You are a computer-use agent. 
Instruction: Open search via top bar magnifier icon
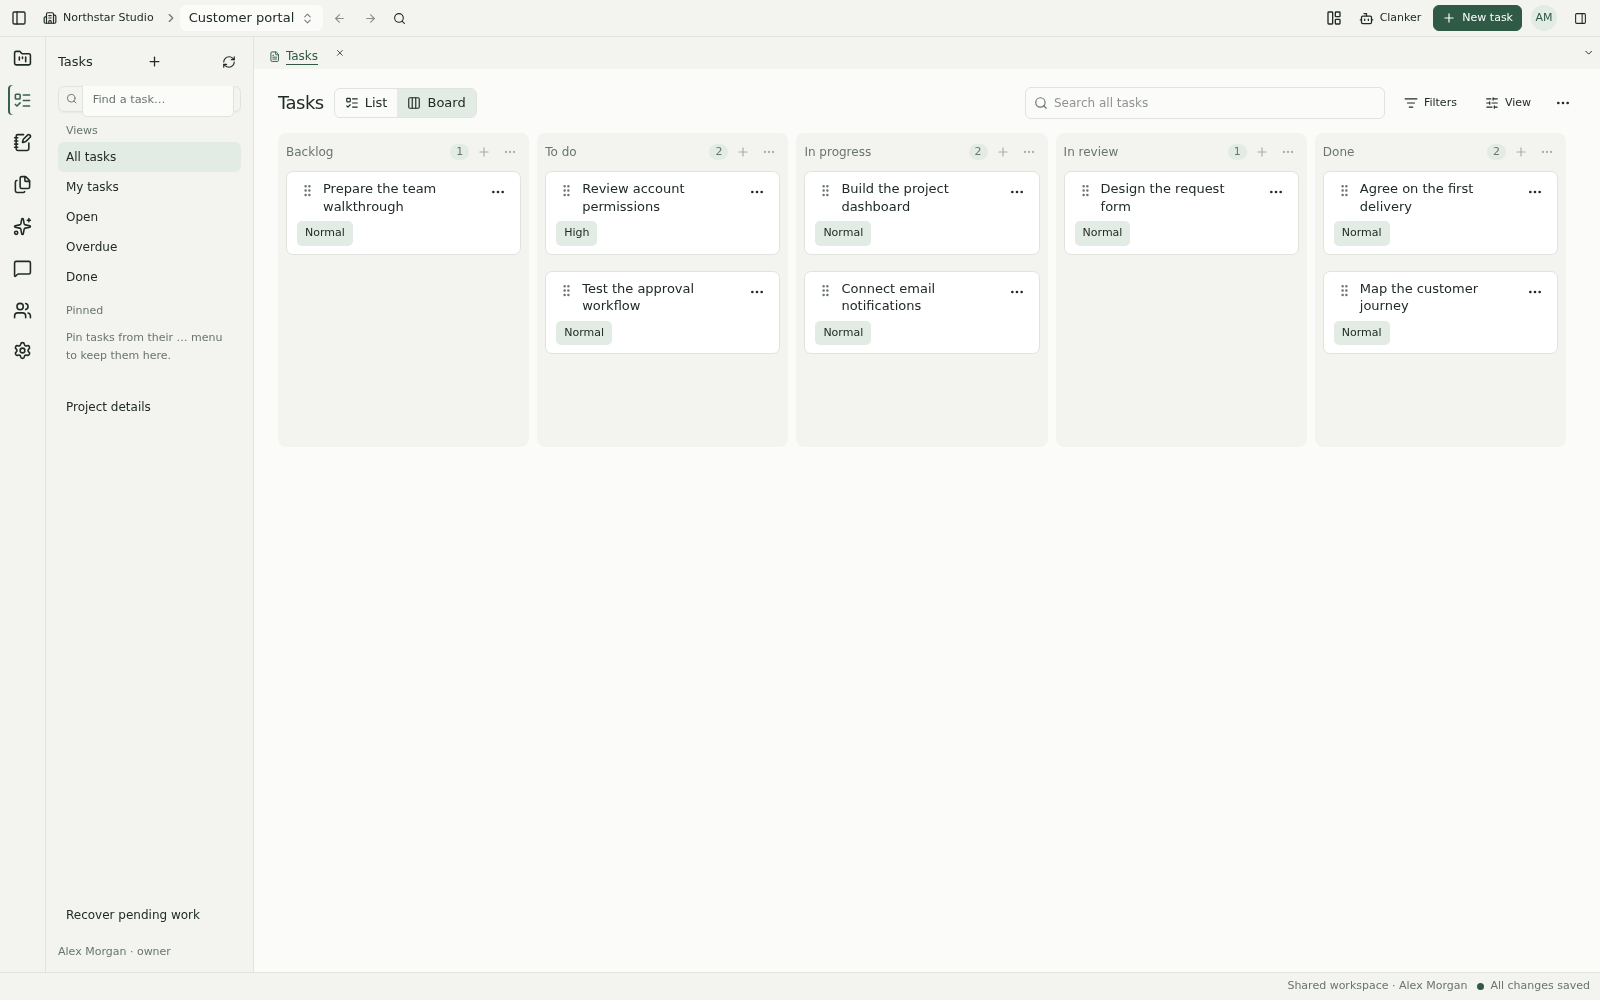click(400, 18)
